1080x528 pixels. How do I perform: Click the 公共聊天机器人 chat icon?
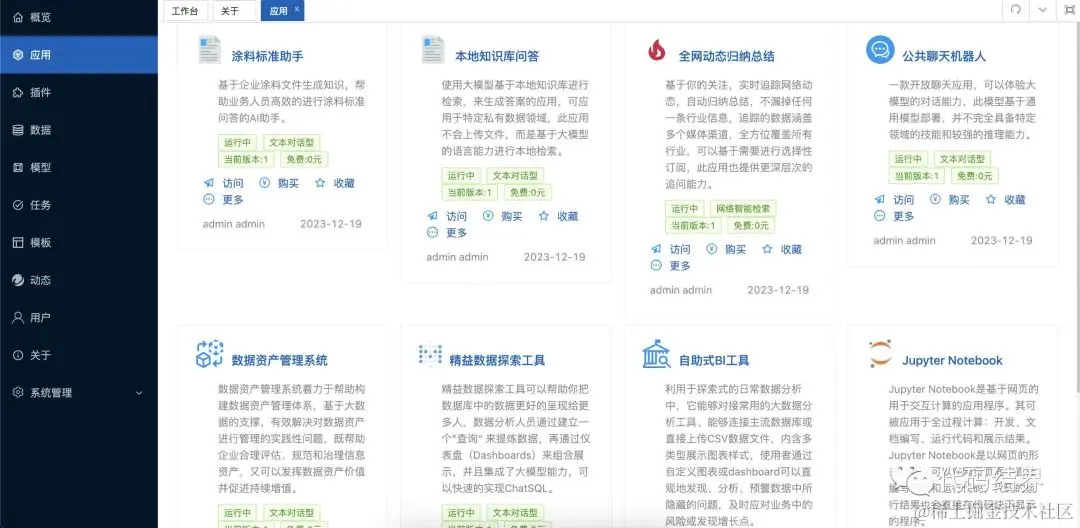(x=880, y=50)
